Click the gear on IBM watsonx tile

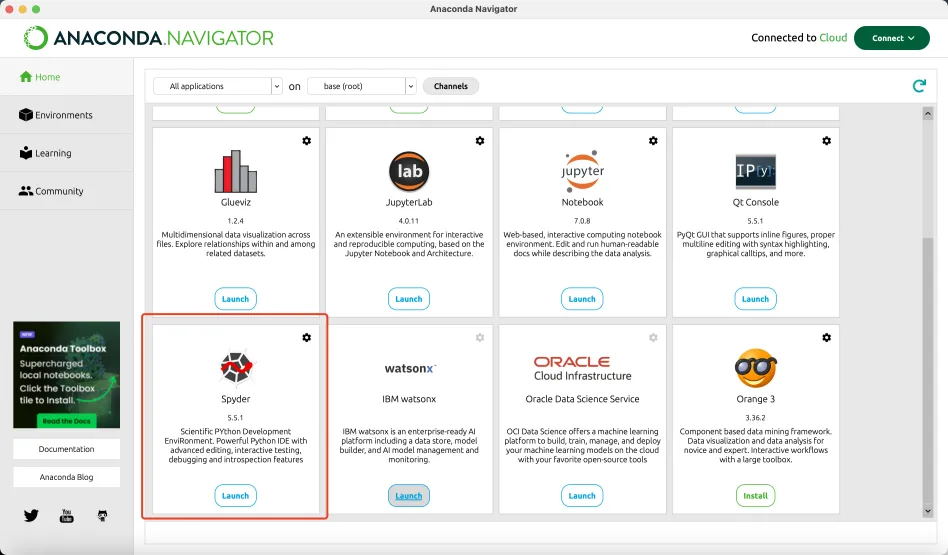point(480,337)
